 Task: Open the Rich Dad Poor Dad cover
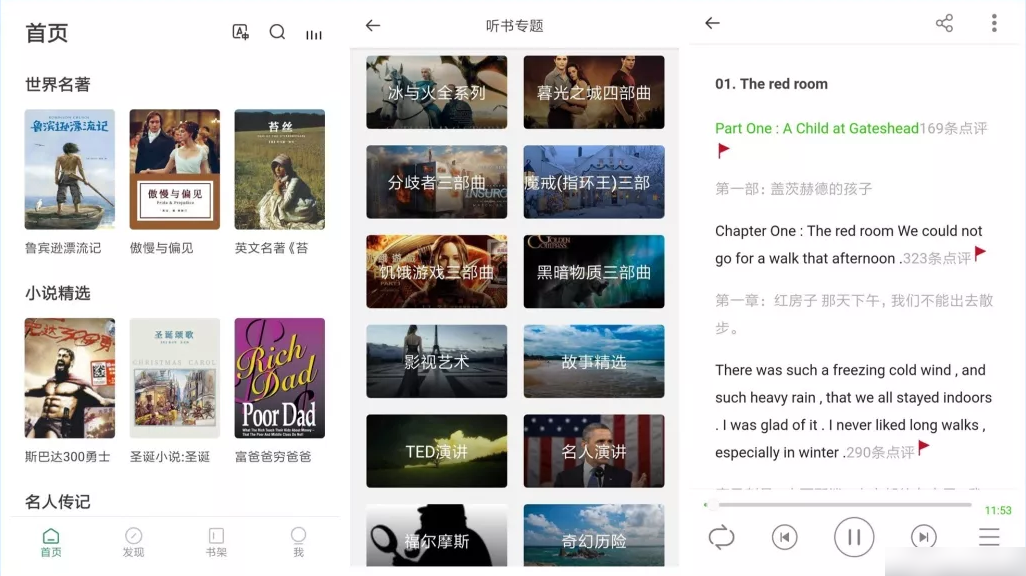(x=279, y=378)
